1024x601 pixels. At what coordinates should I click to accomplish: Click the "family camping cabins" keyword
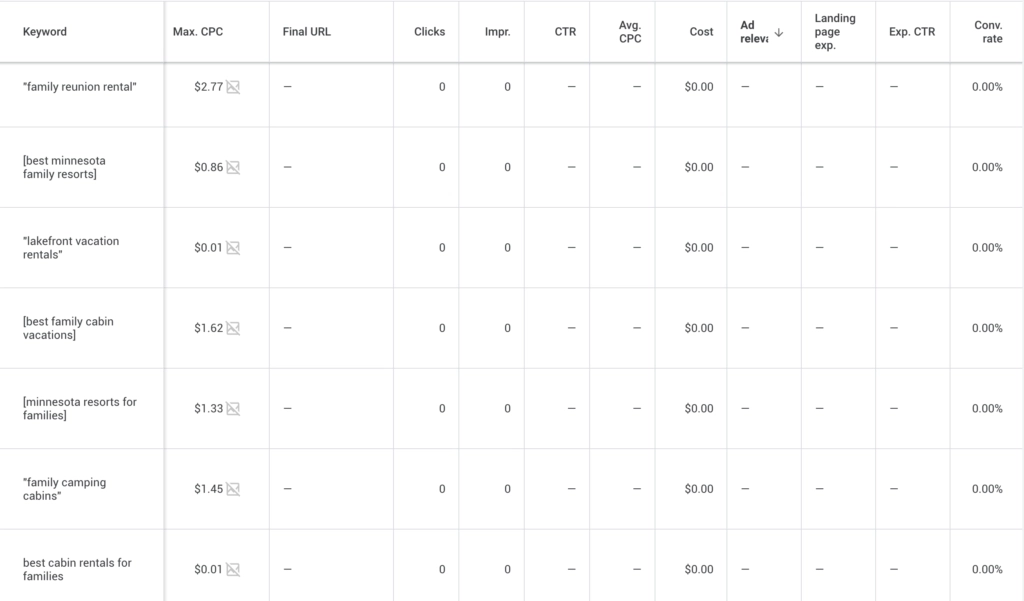[x=64, y=489]
